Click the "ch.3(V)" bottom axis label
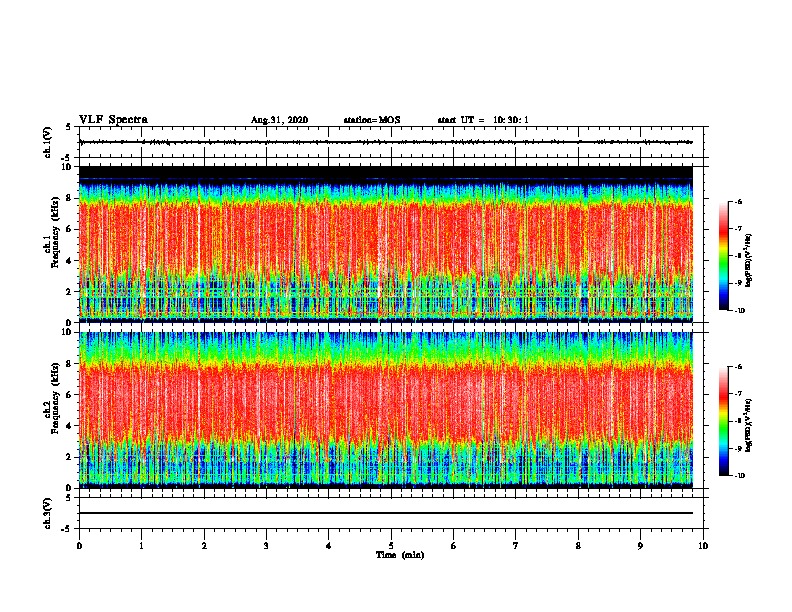 (48, 513)
